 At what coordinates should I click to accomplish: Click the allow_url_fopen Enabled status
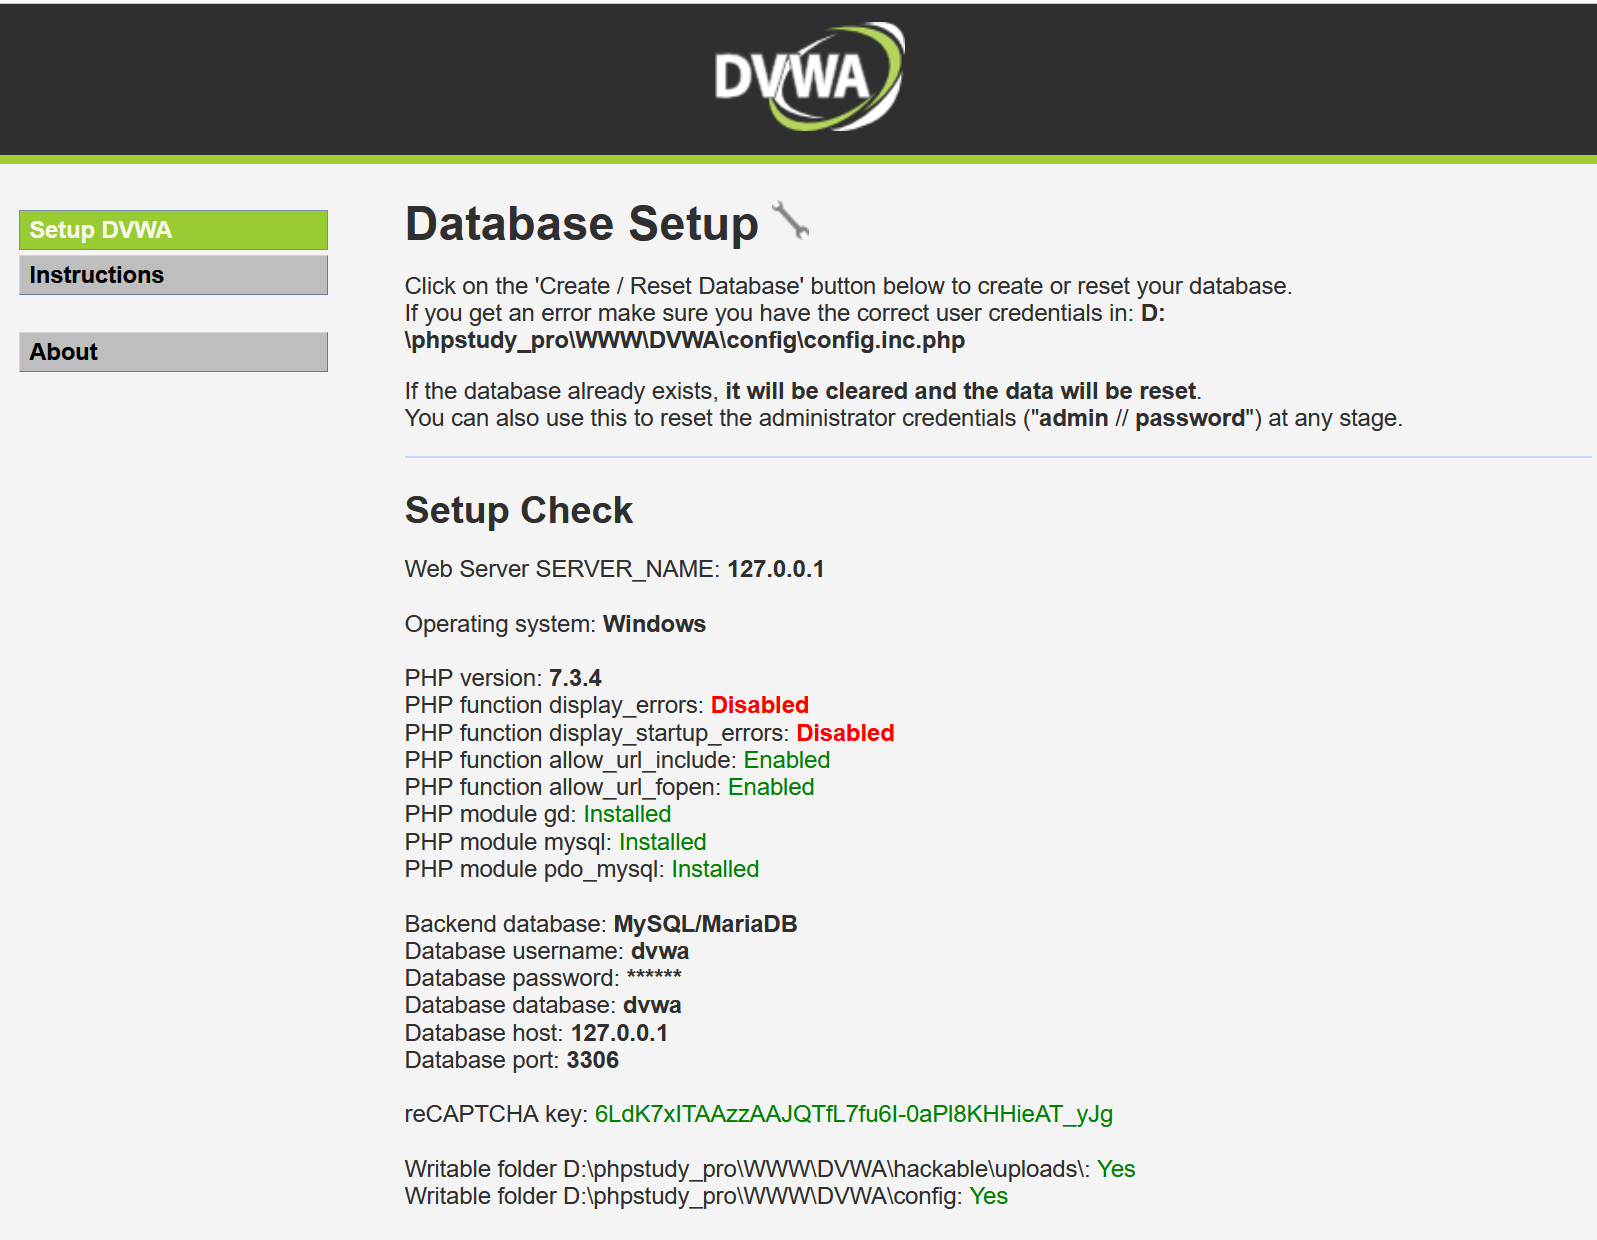pos(771,787)
